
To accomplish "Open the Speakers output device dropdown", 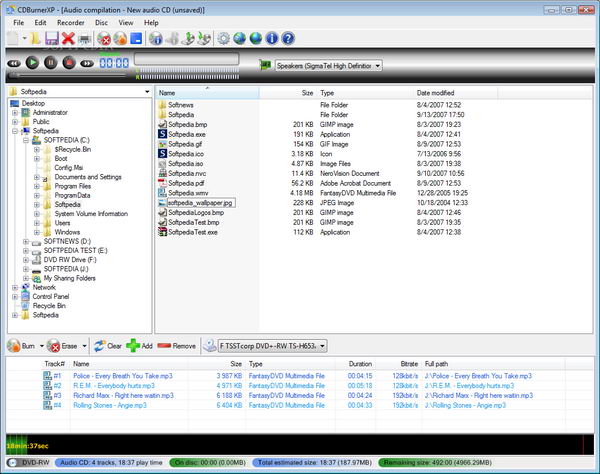I will point(329,66).
